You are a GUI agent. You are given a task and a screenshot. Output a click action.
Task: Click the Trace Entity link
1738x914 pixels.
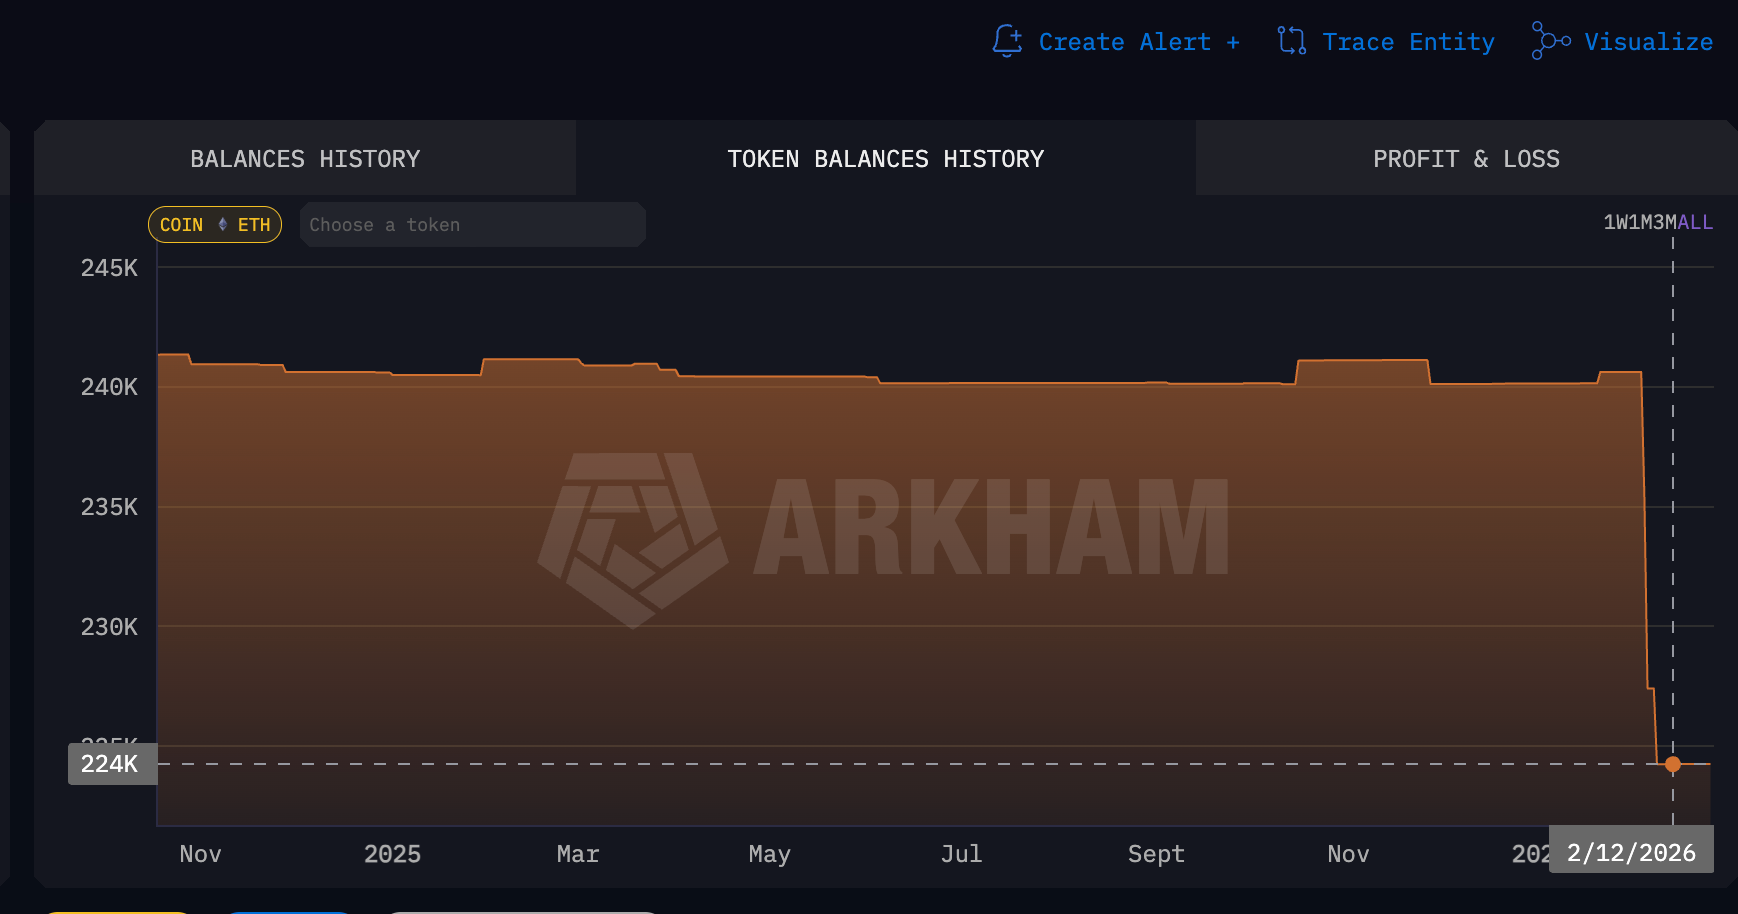(1409, 41)
